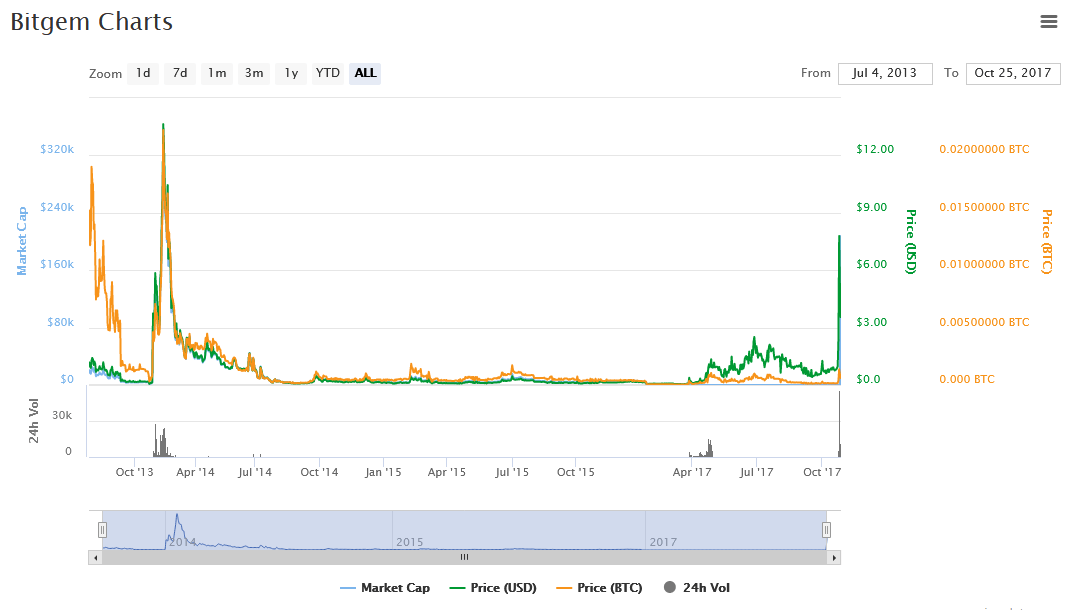The image size is (1074, 610).
Task: Toggle Market Cap series in legend
Action: point(385,588)
